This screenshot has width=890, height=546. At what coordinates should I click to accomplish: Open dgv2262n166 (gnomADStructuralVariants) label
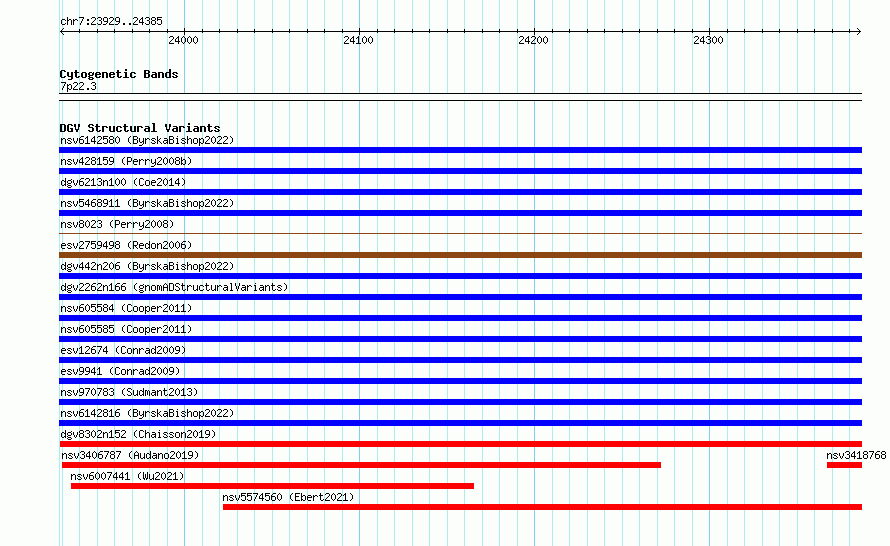pos(174,287)
